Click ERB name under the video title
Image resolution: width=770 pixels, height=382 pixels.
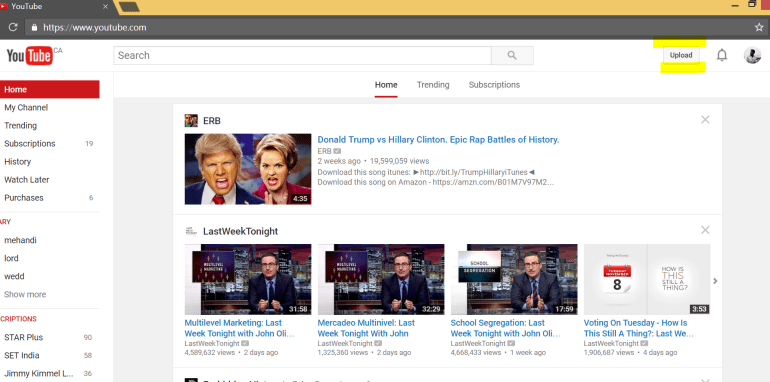(324, 151)
